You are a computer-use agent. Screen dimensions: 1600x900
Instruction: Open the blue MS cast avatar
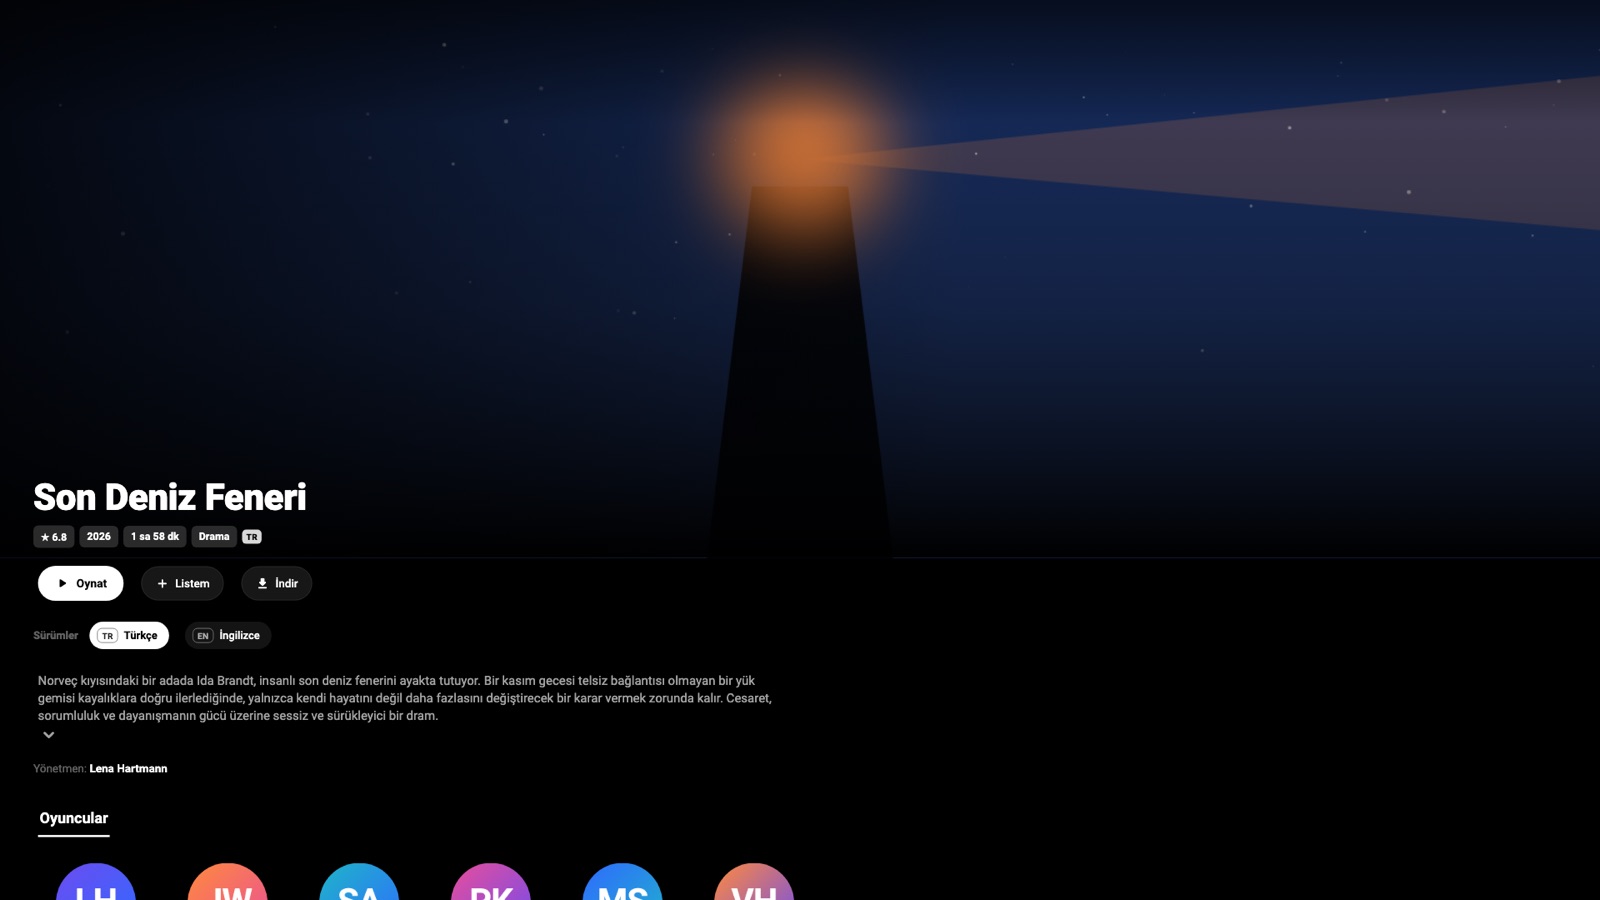(622, 882)
